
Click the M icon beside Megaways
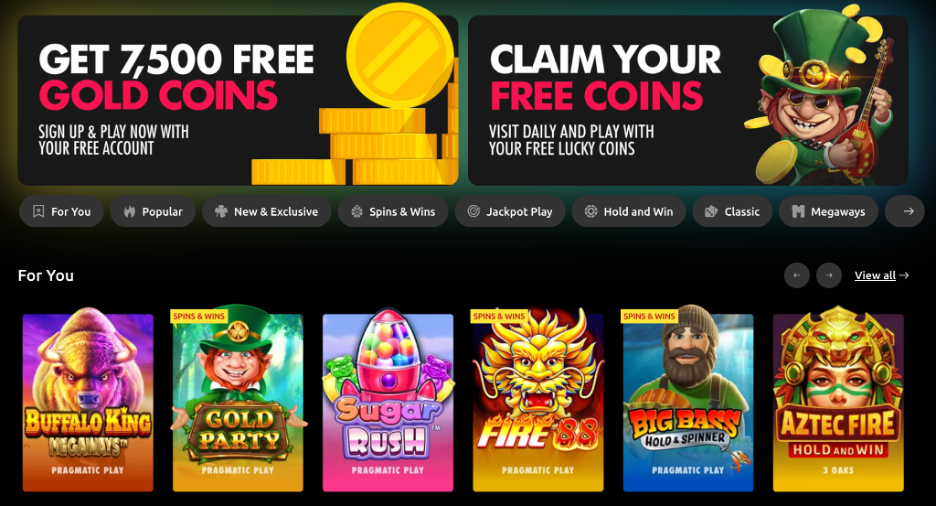click(798, 211)
